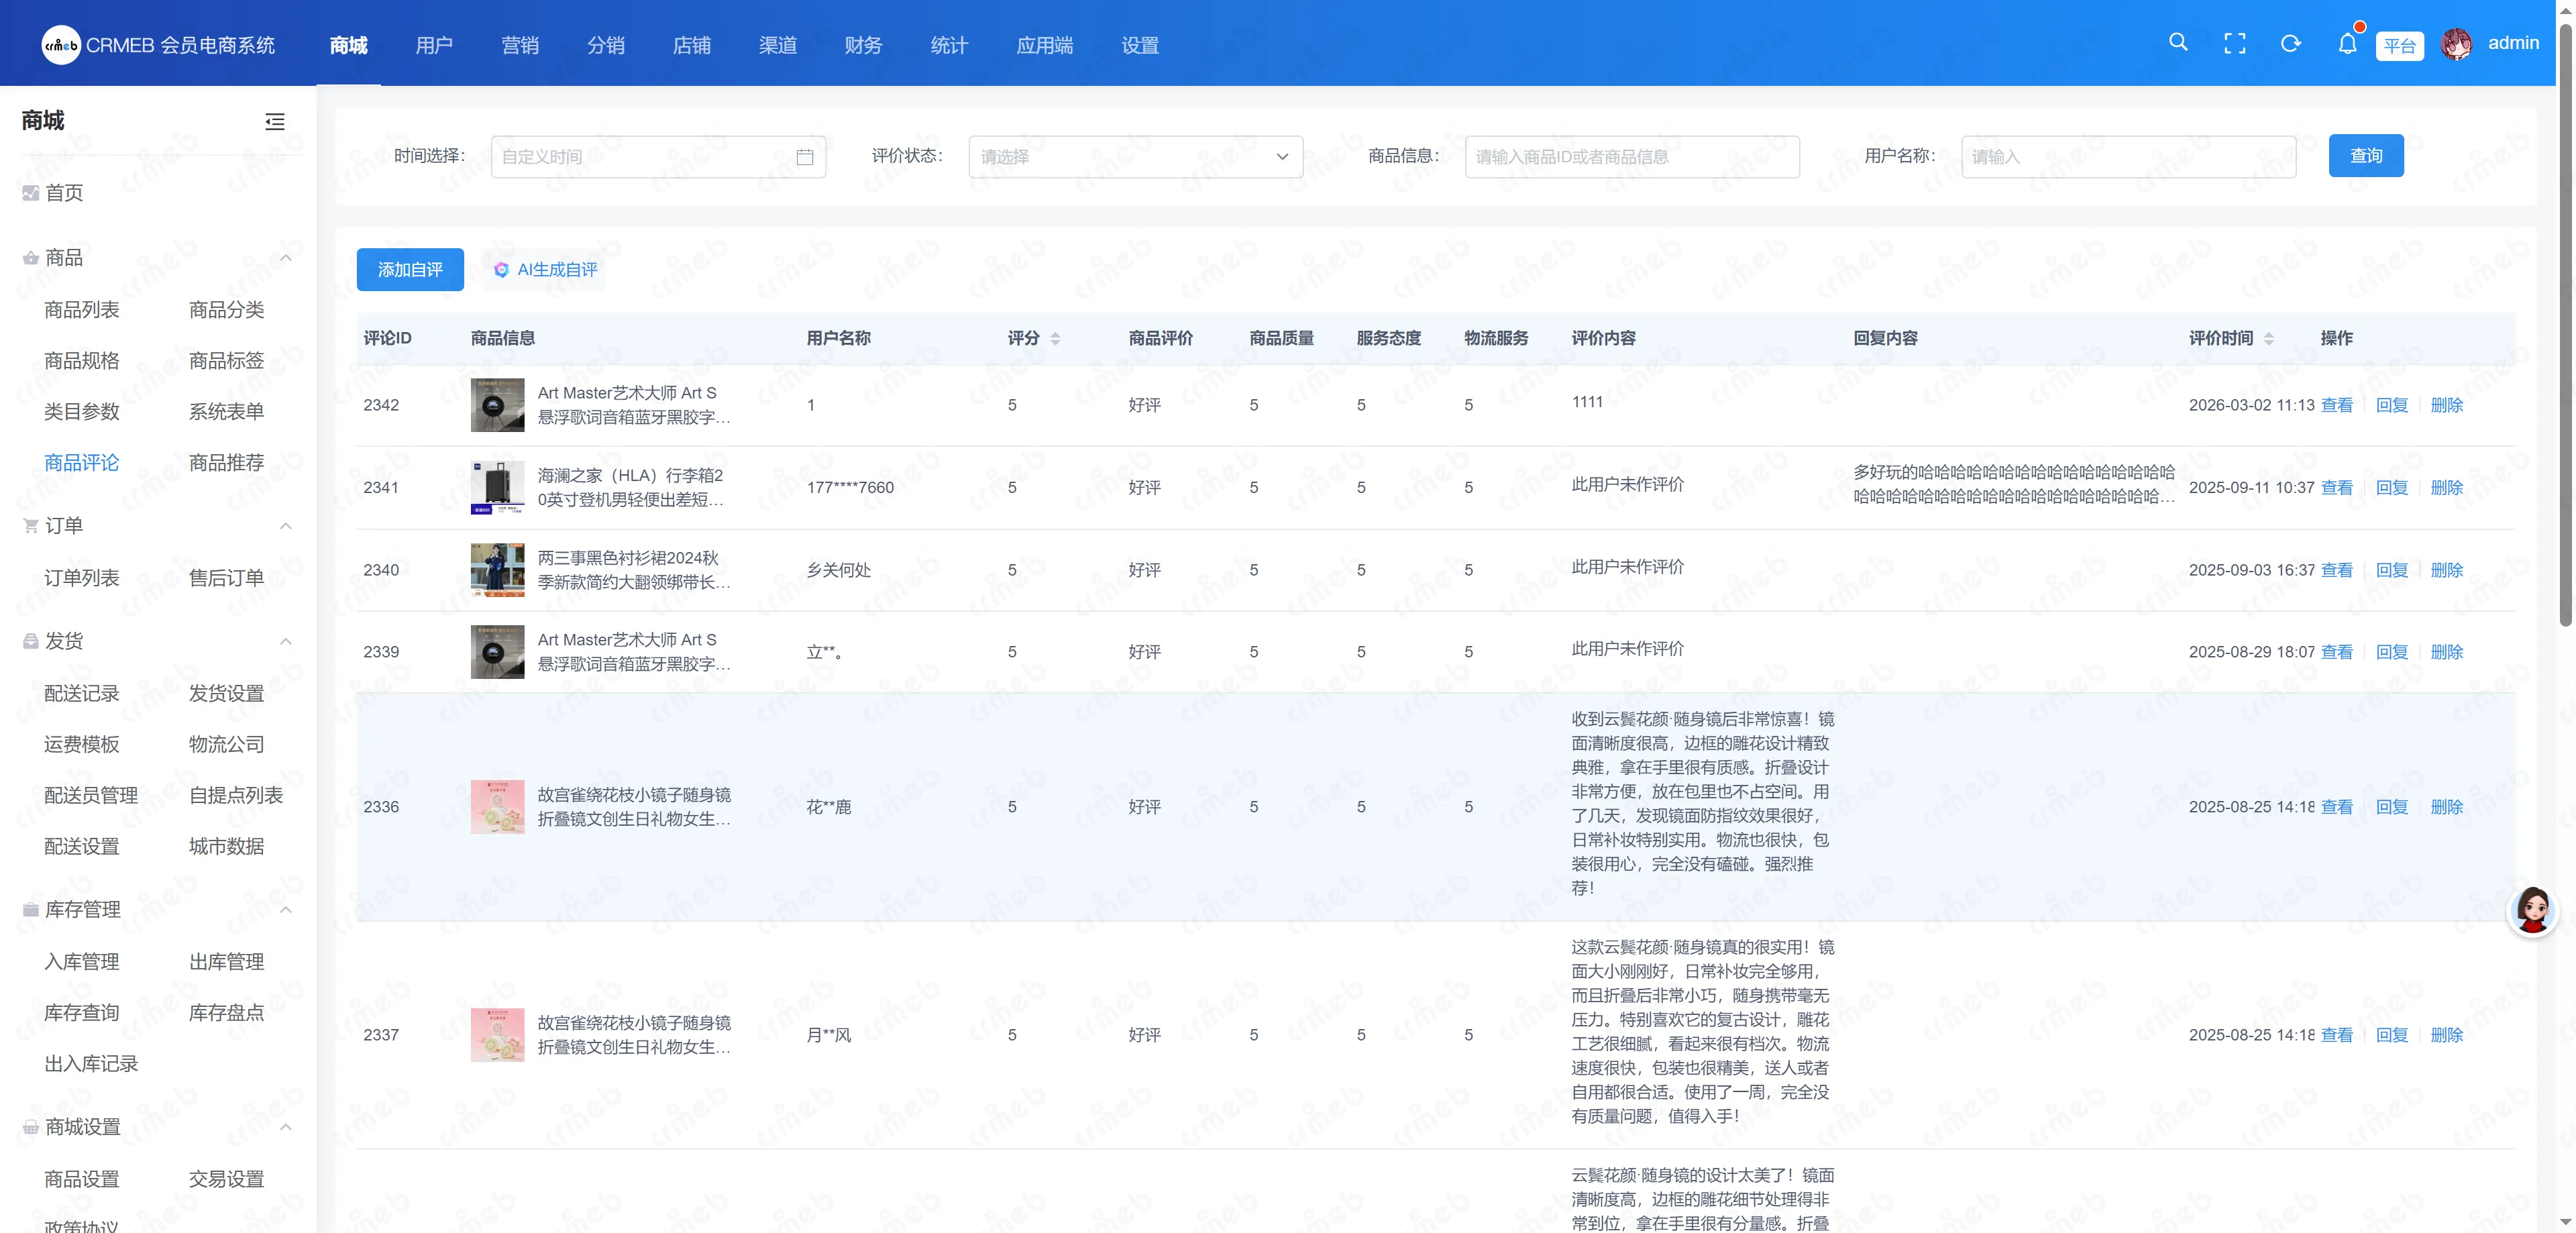
Task: Open 商品推荐 in the sidebar
Action: click(x=226, y=463)
